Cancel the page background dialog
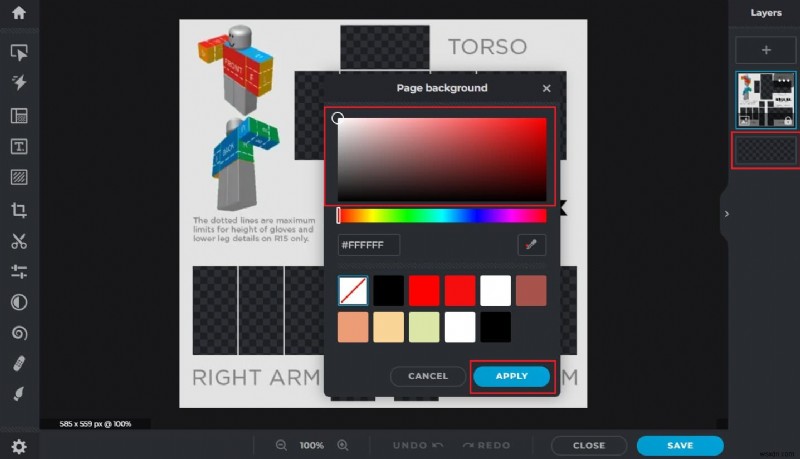Image resolution: width=800 pixels, height=459 pixels. tap(428, 376)
